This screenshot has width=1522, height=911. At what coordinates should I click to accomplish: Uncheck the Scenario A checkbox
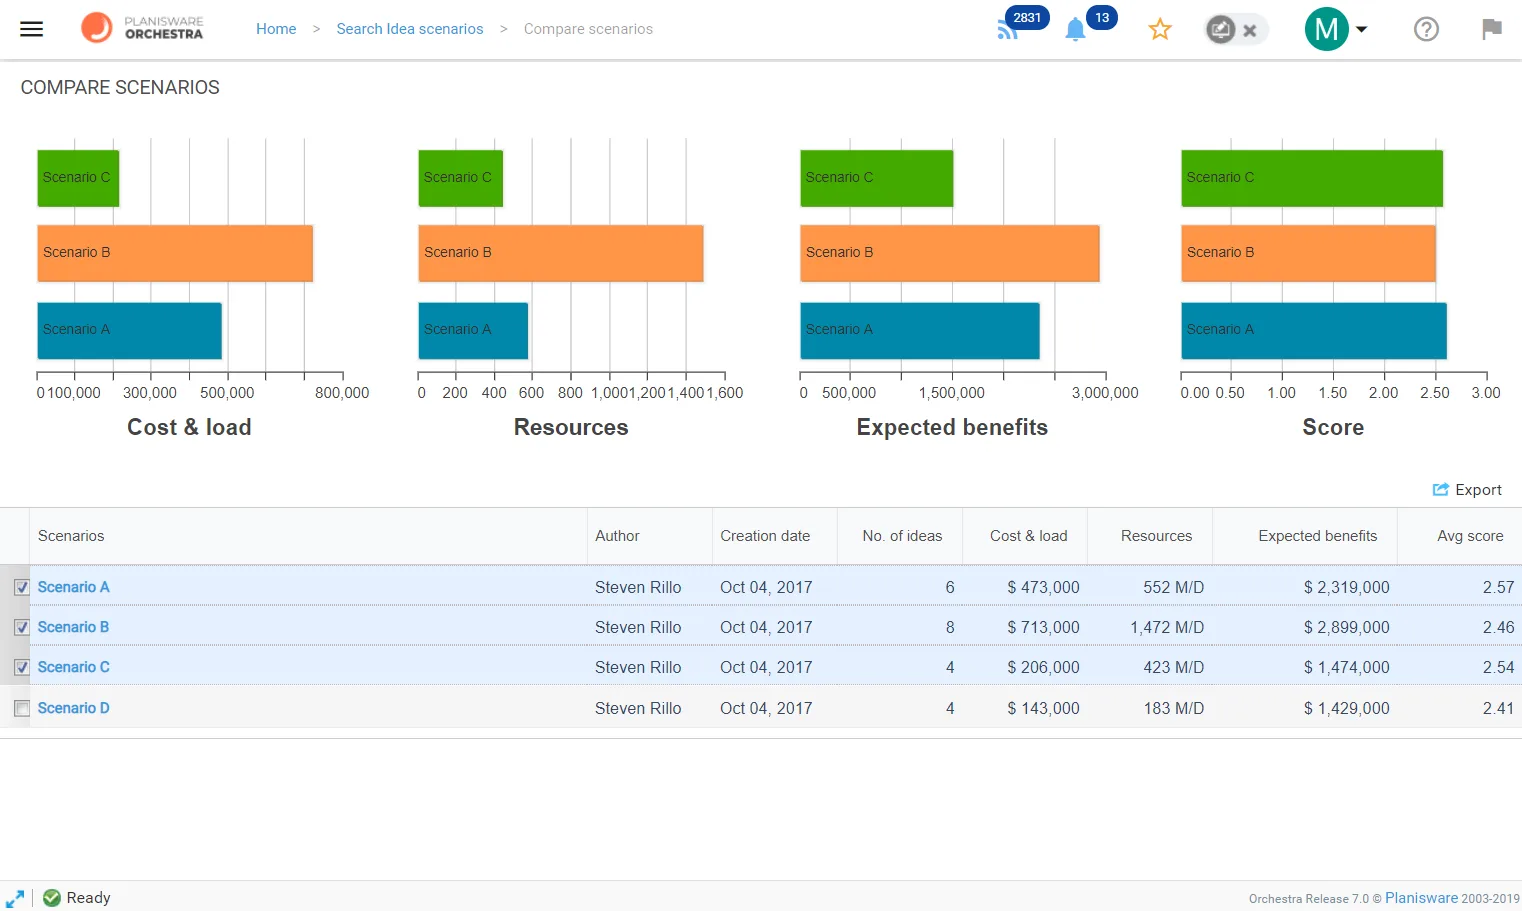[22, 588]
